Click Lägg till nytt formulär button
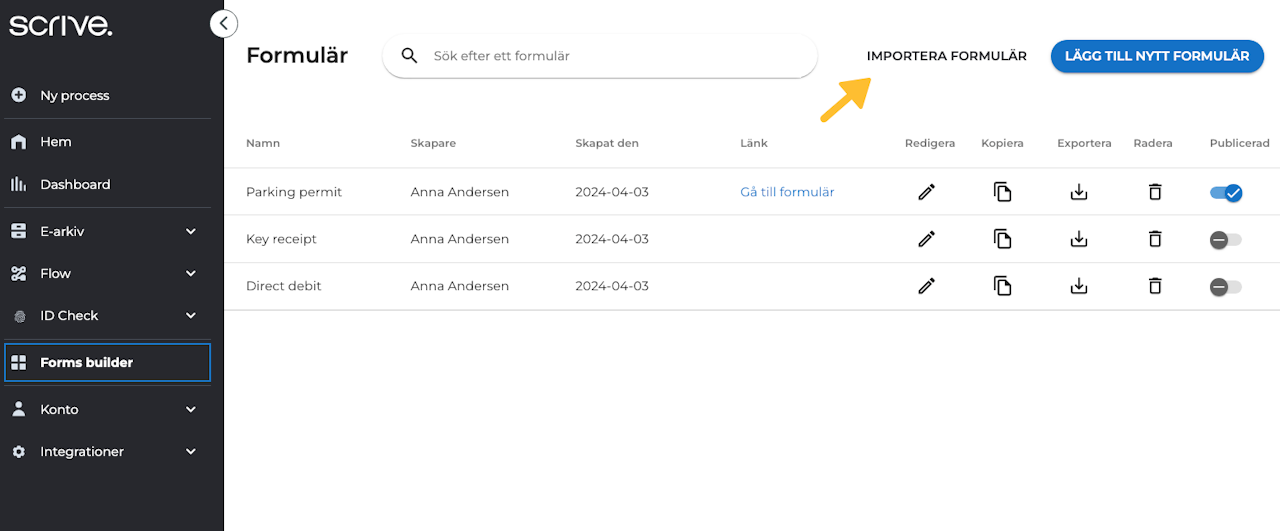Screen dimensions: 1280x531 [x=1157, y=56]
